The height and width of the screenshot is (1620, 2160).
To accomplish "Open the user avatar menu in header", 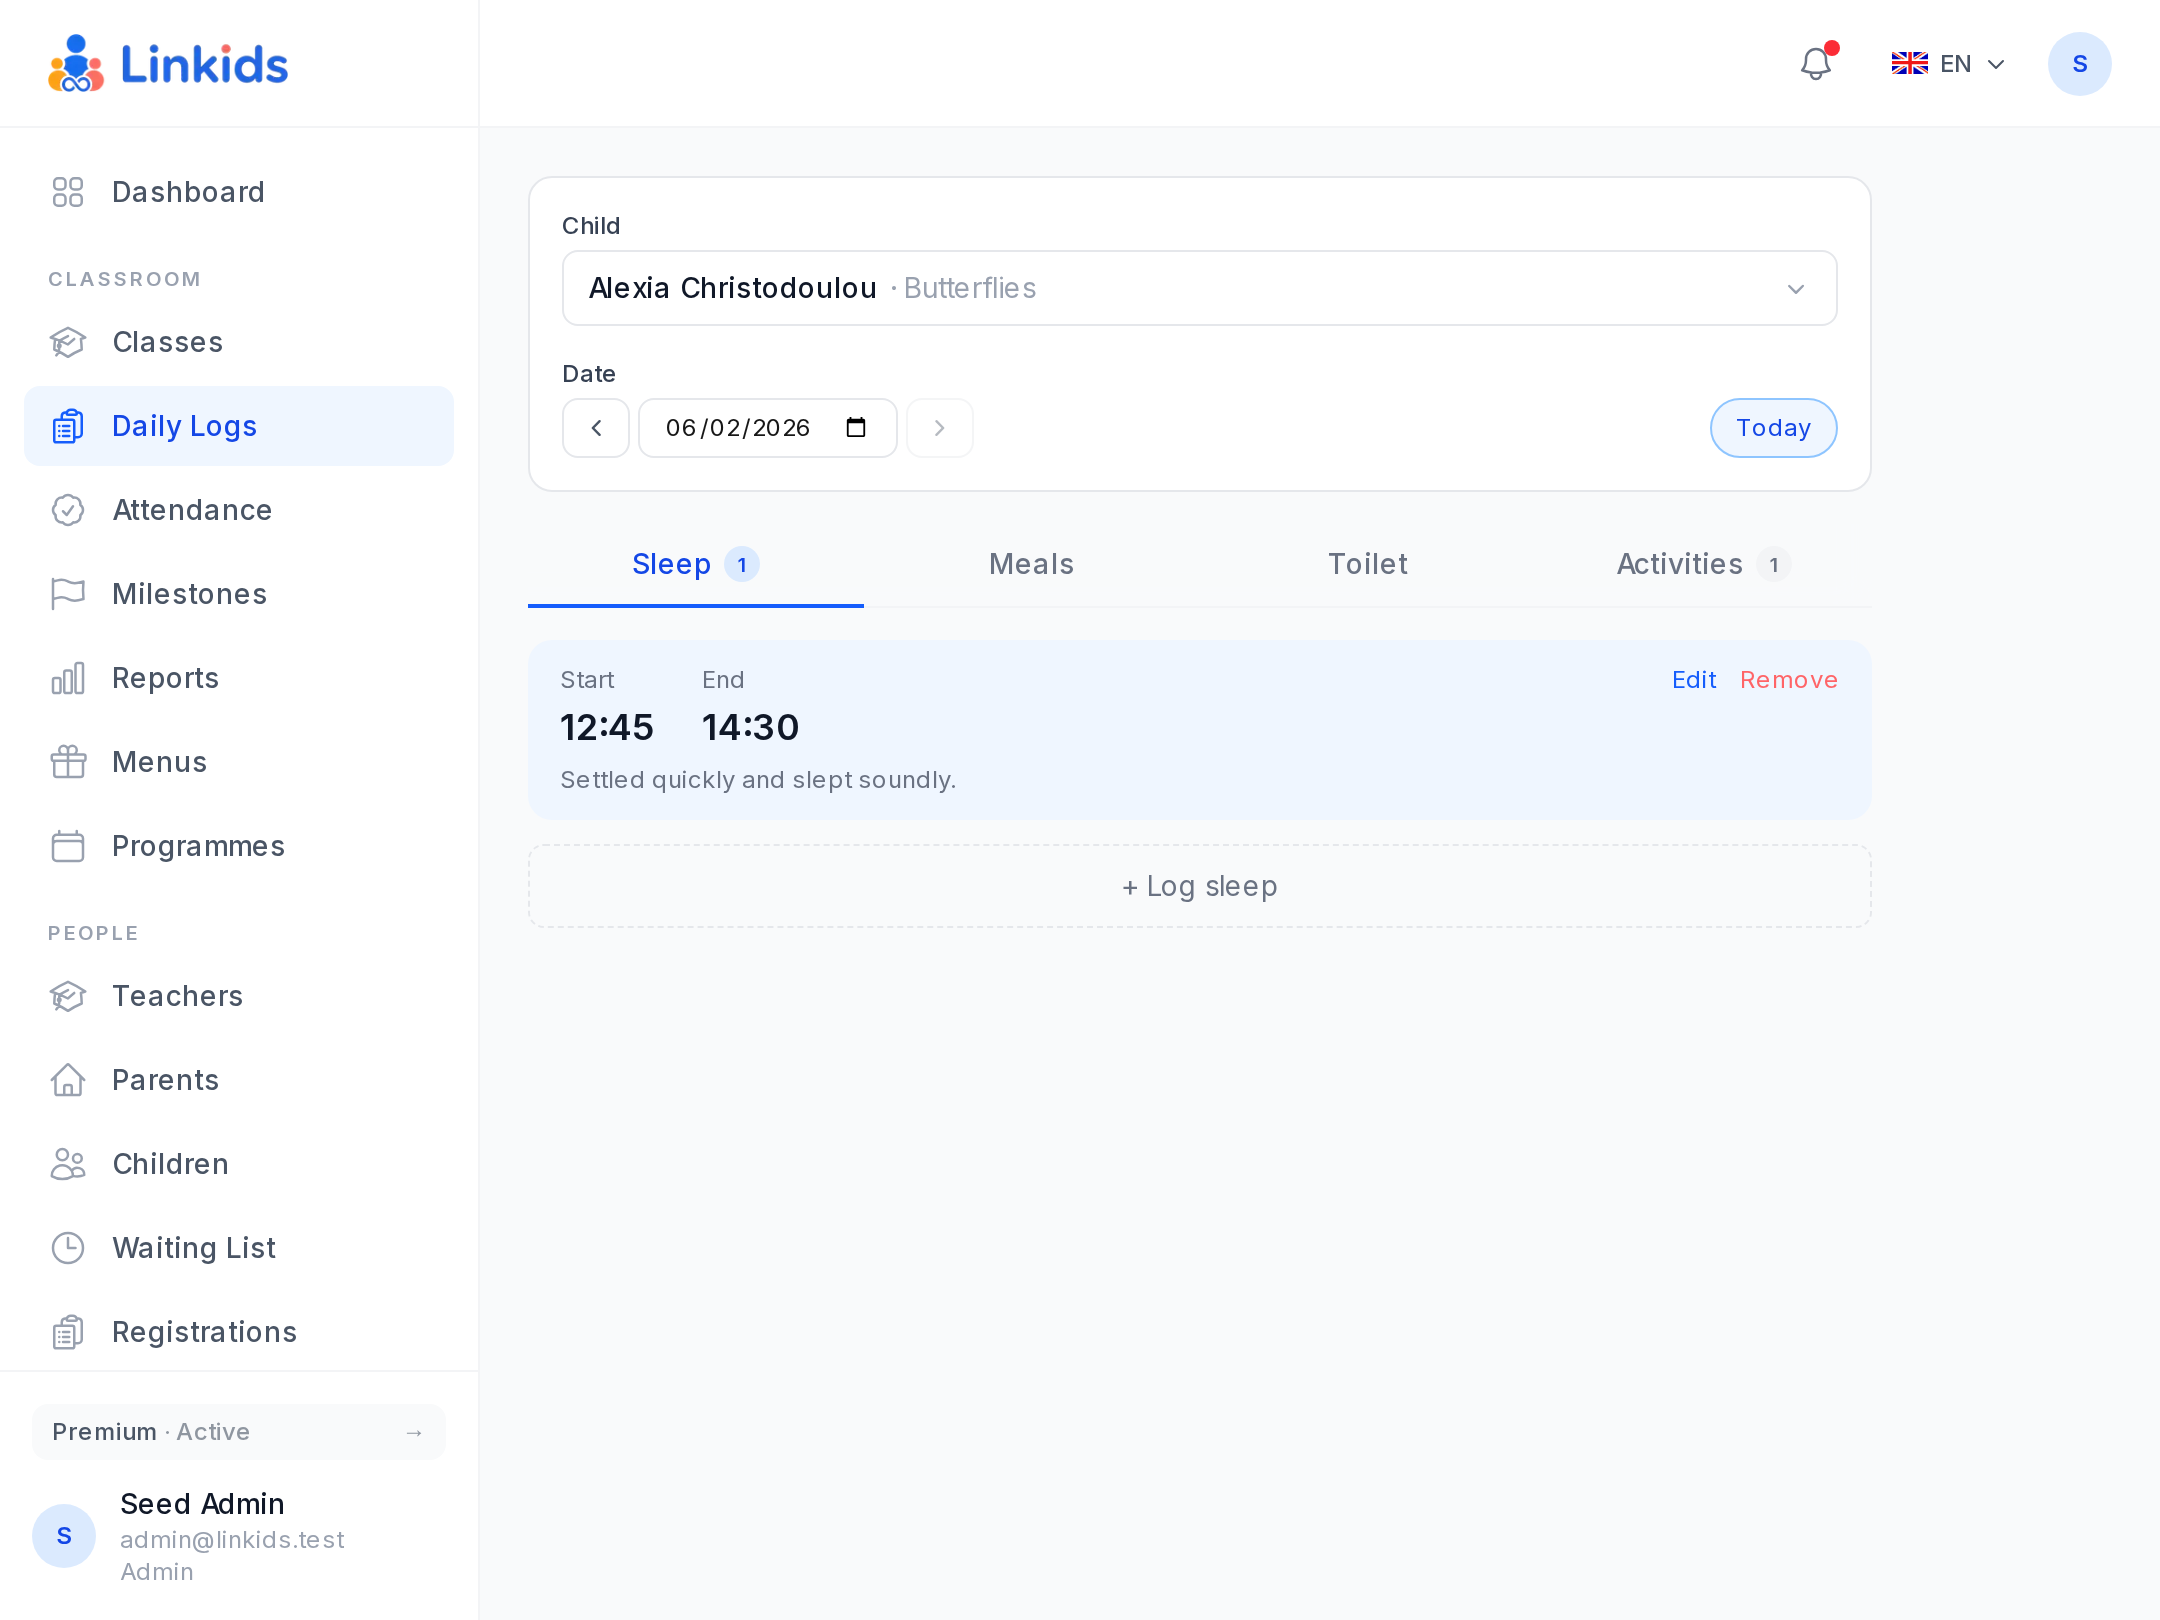I will (x=2080, y=64).
